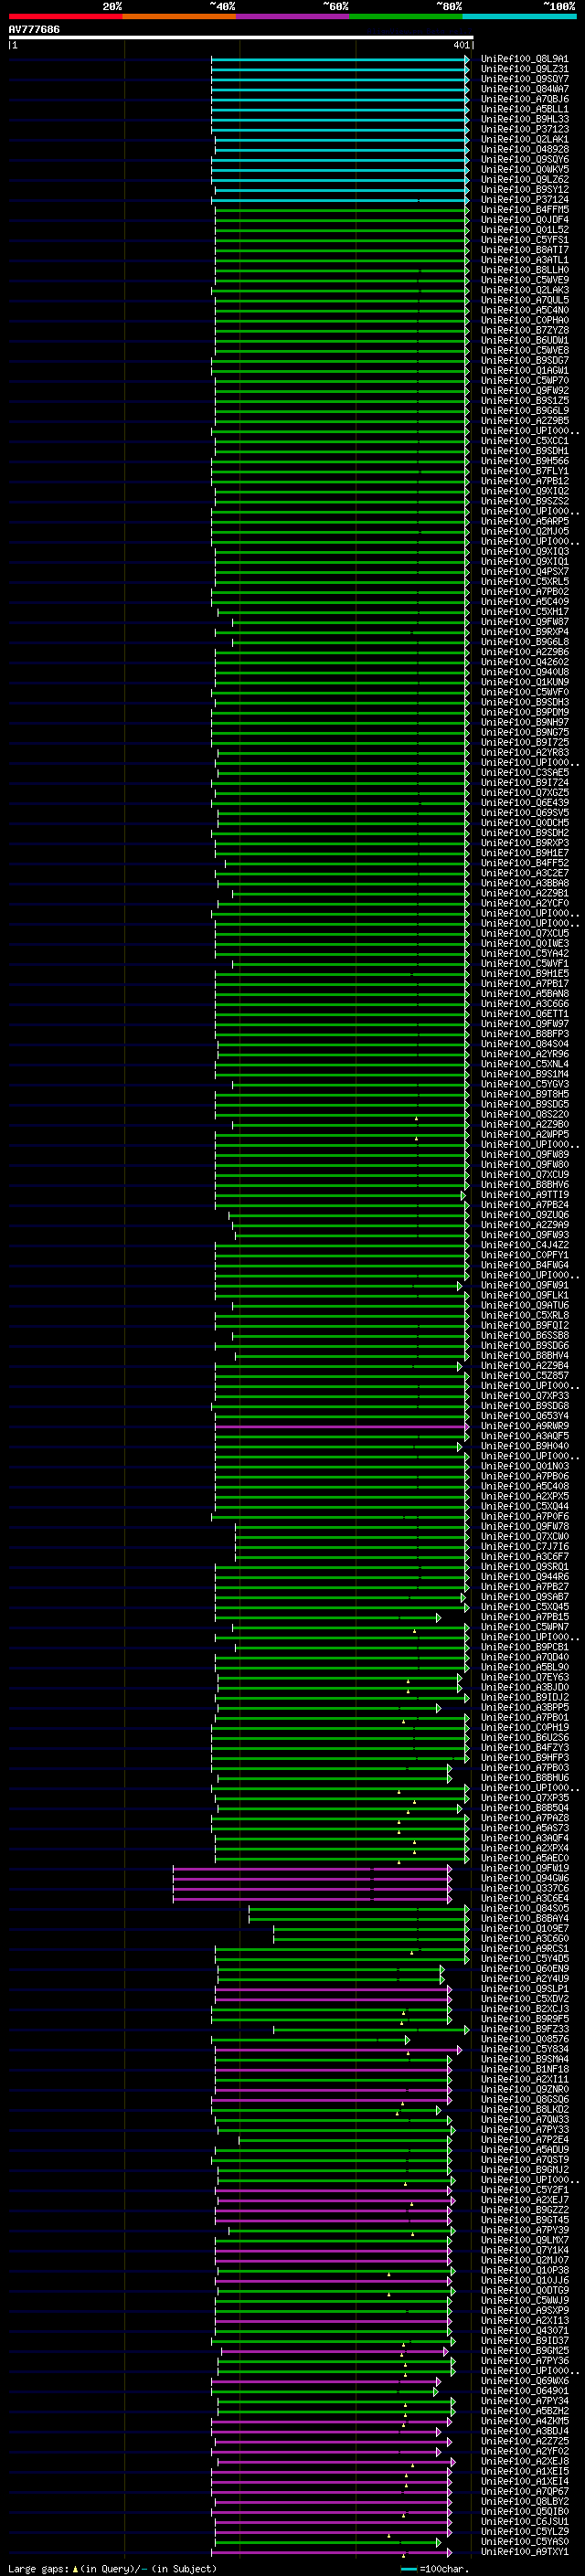The height and width of the screenshot is (2576, 585).
Task: Click hit label UniRef100_A9RCS1
Action: point(525,1948)
